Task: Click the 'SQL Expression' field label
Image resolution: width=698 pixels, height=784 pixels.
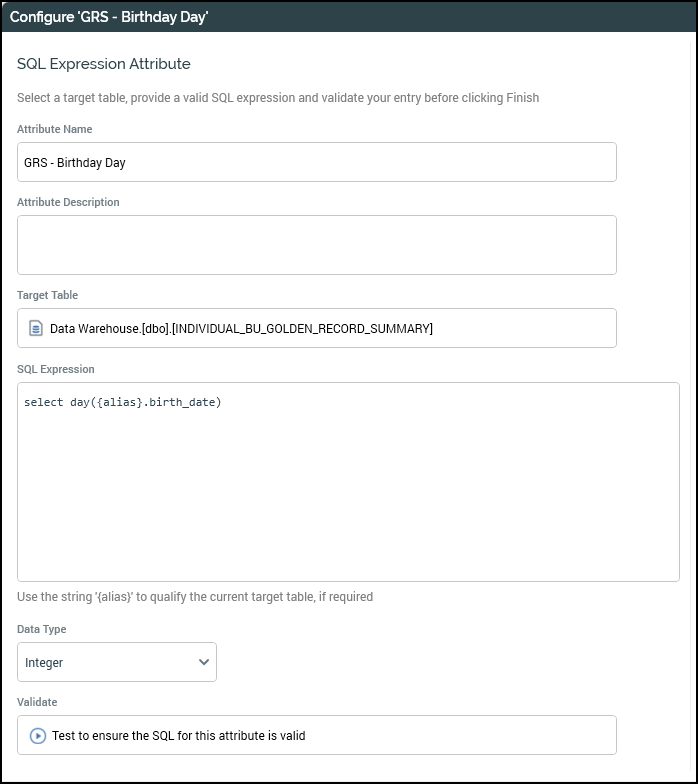Action: [x=56, y=369]
